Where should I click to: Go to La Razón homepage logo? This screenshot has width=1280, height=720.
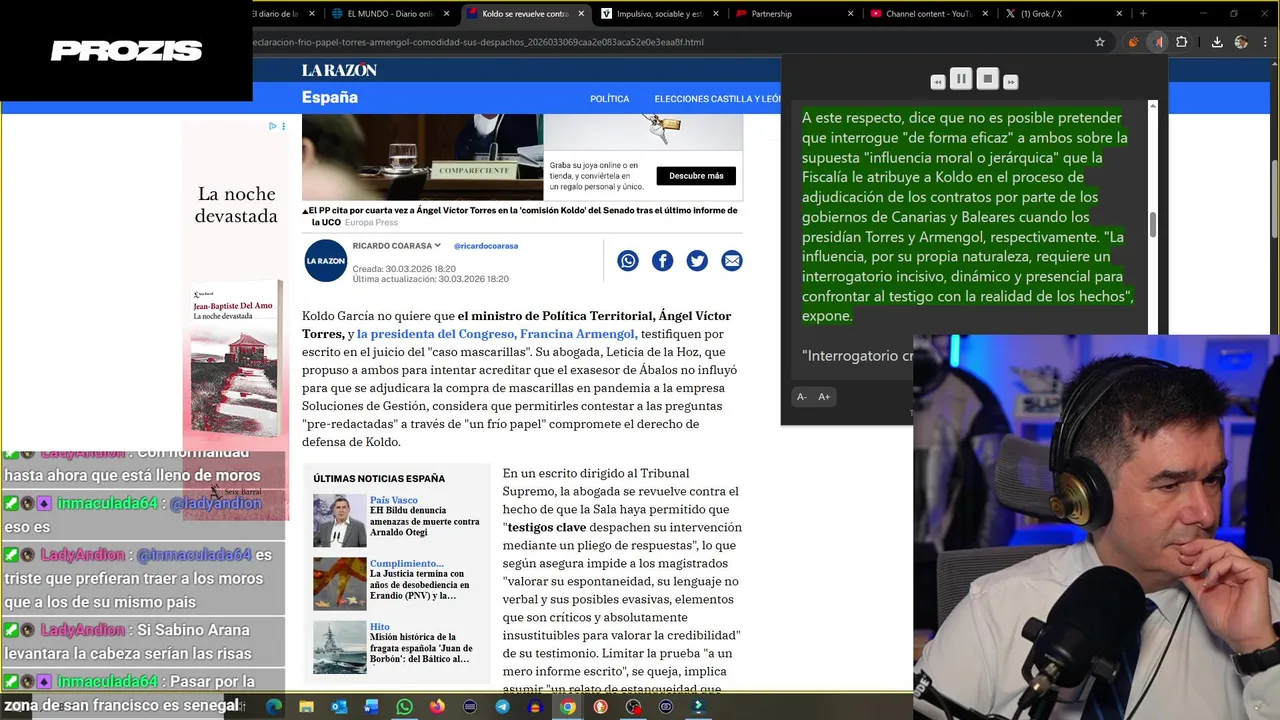[x=339, y=70]
